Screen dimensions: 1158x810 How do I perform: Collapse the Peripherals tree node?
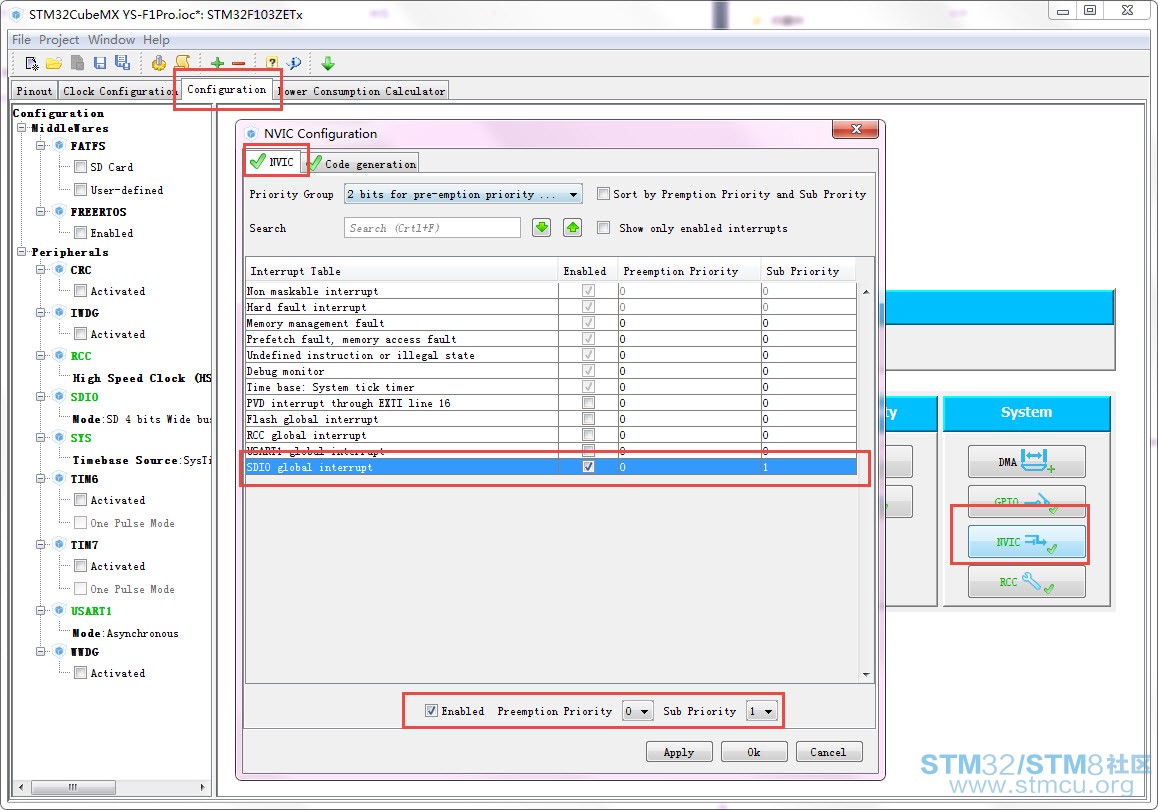point(21,252)
